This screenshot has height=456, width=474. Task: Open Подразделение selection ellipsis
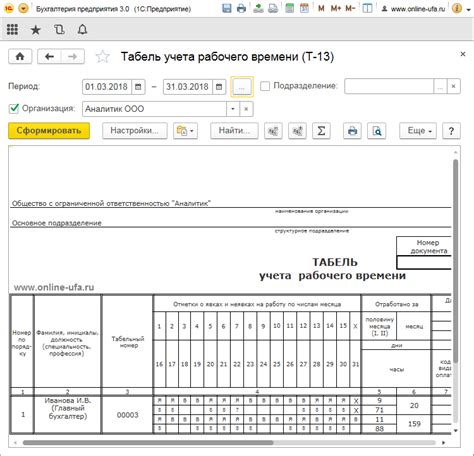point(440,86)
